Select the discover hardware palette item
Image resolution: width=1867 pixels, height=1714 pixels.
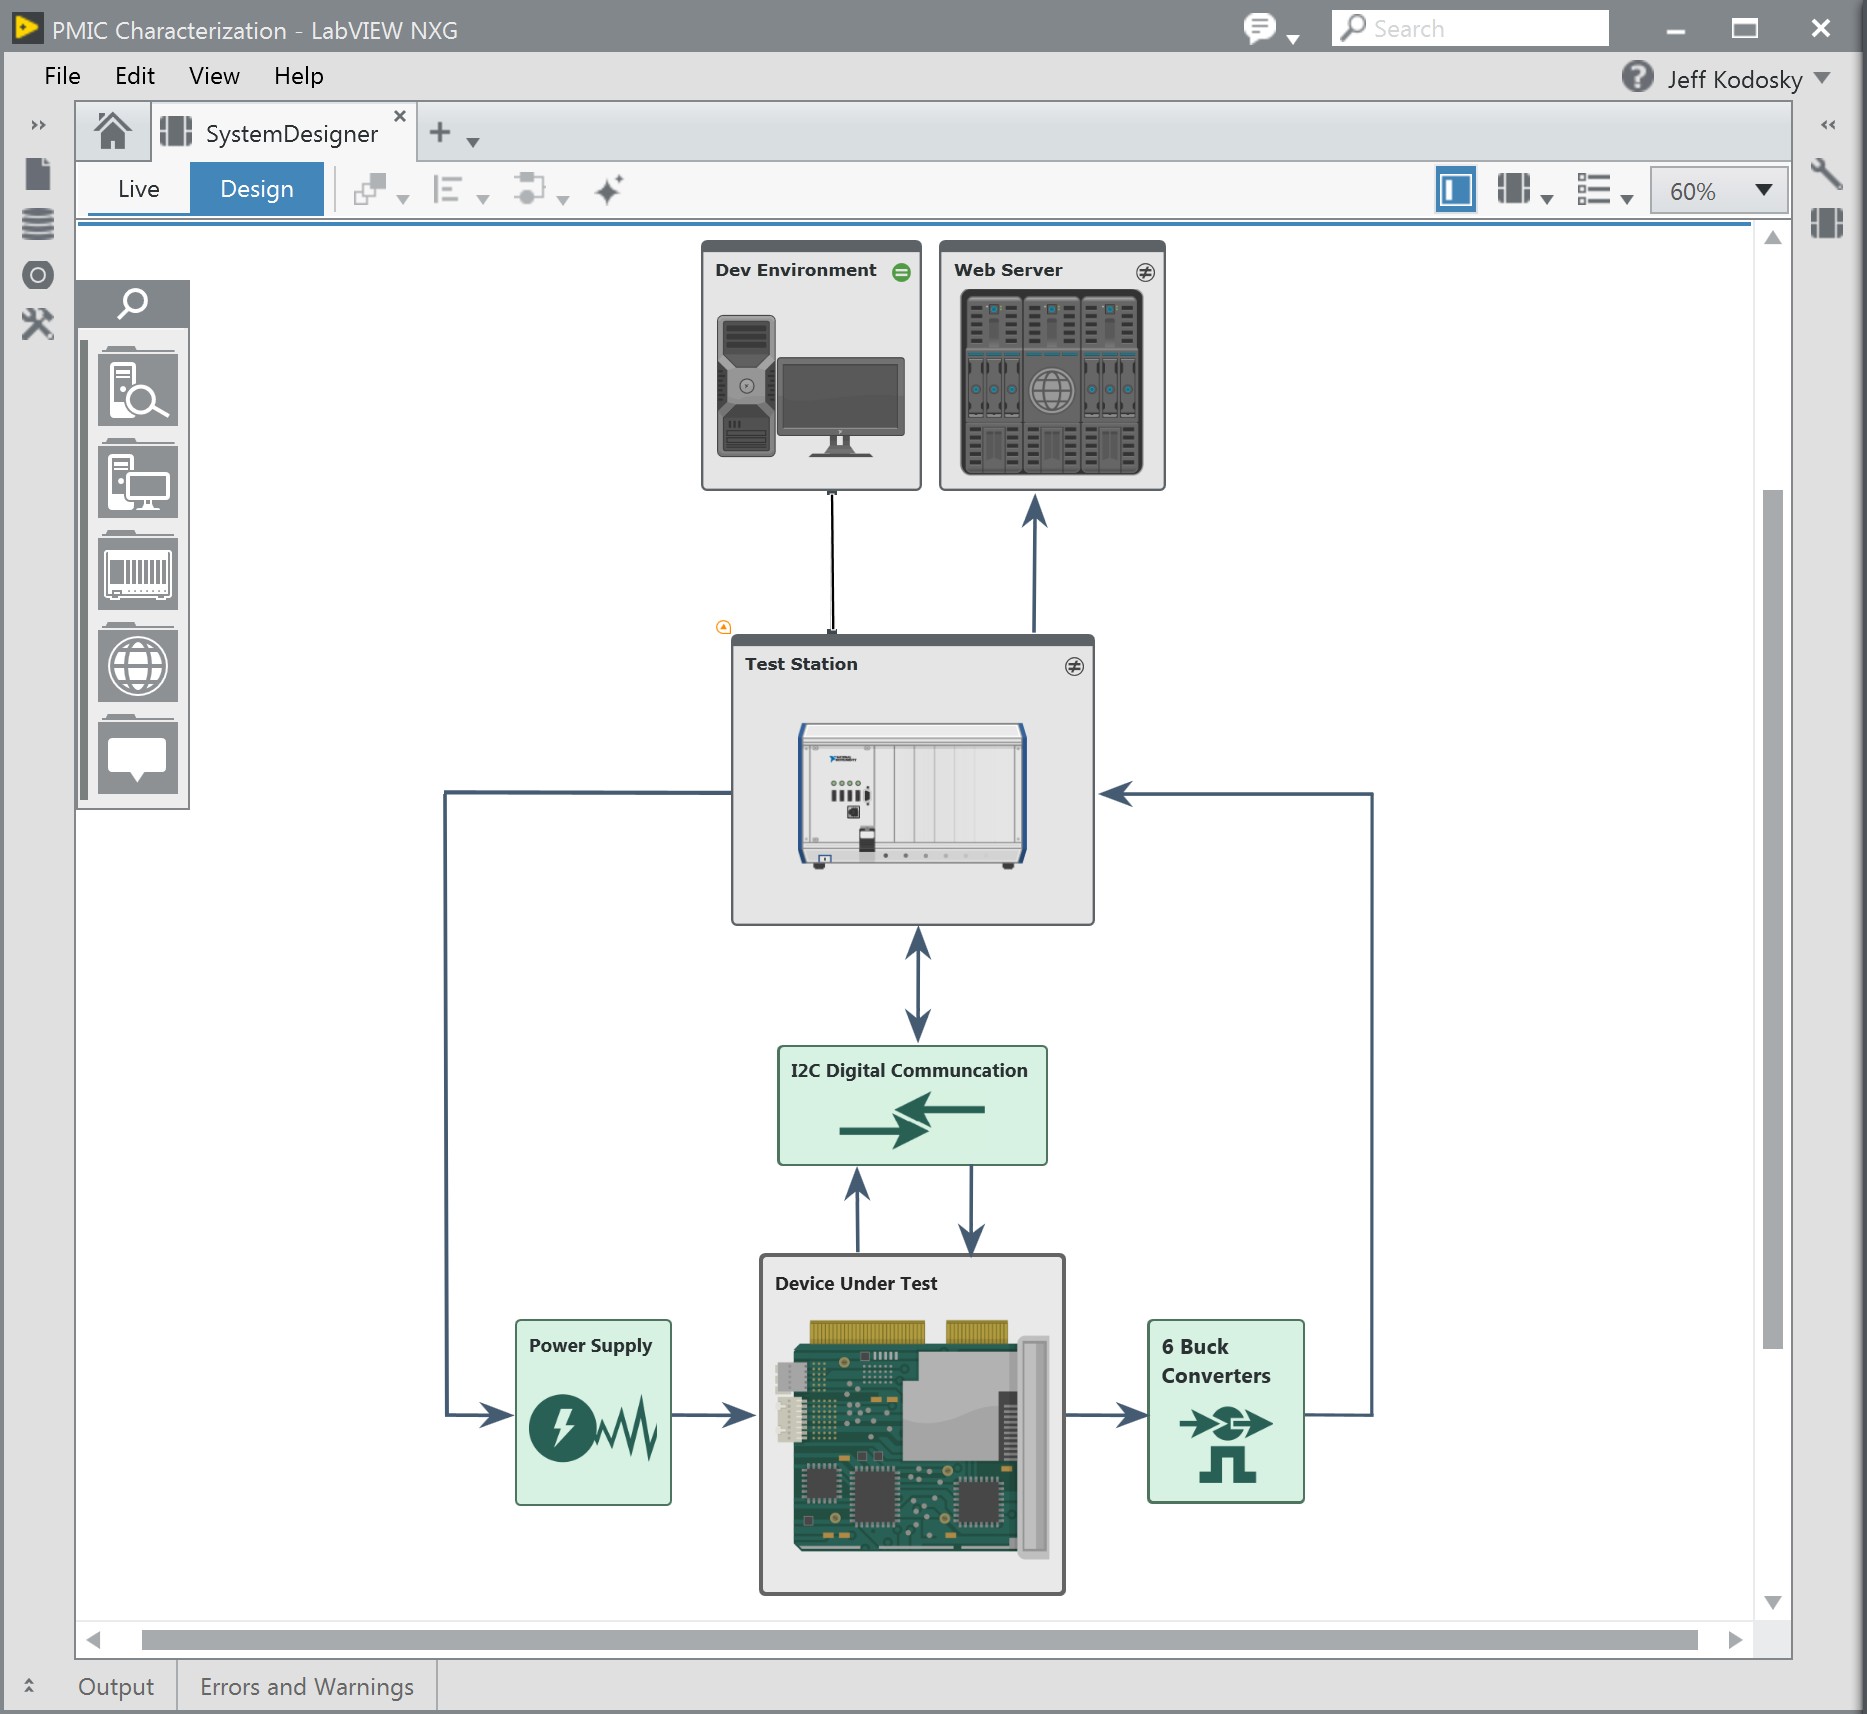138,388
